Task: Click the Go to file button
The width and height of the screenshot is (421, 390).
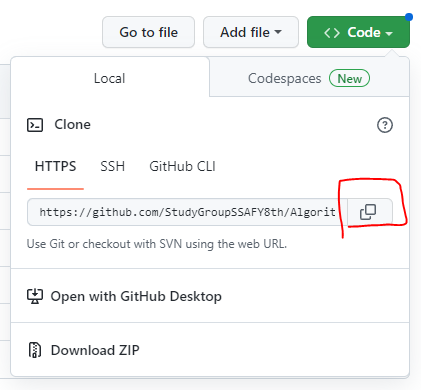Action: click(148, 32)
